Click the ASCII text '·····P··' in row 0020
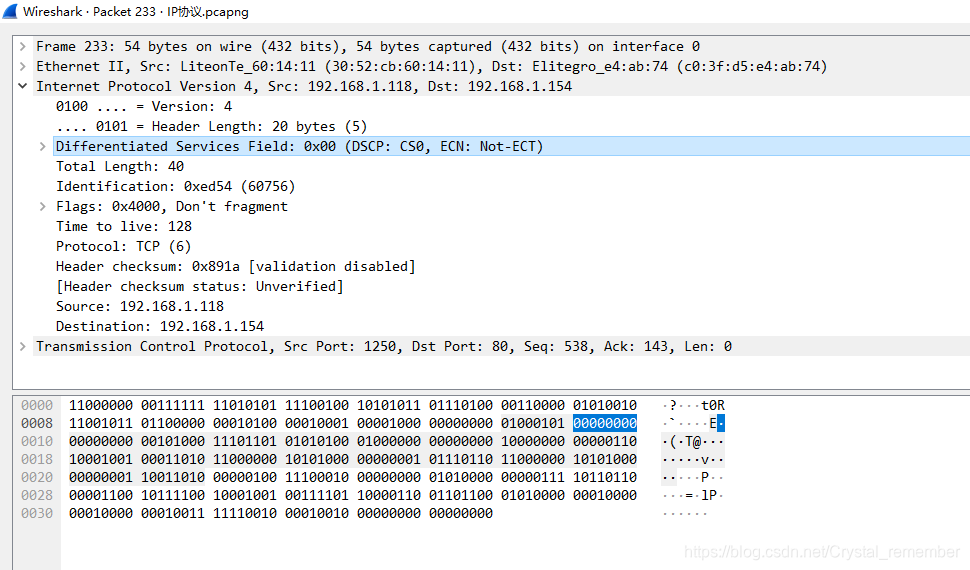Image resolution: width=970 pixels, height=570 pixels. (x=693, y=477)
